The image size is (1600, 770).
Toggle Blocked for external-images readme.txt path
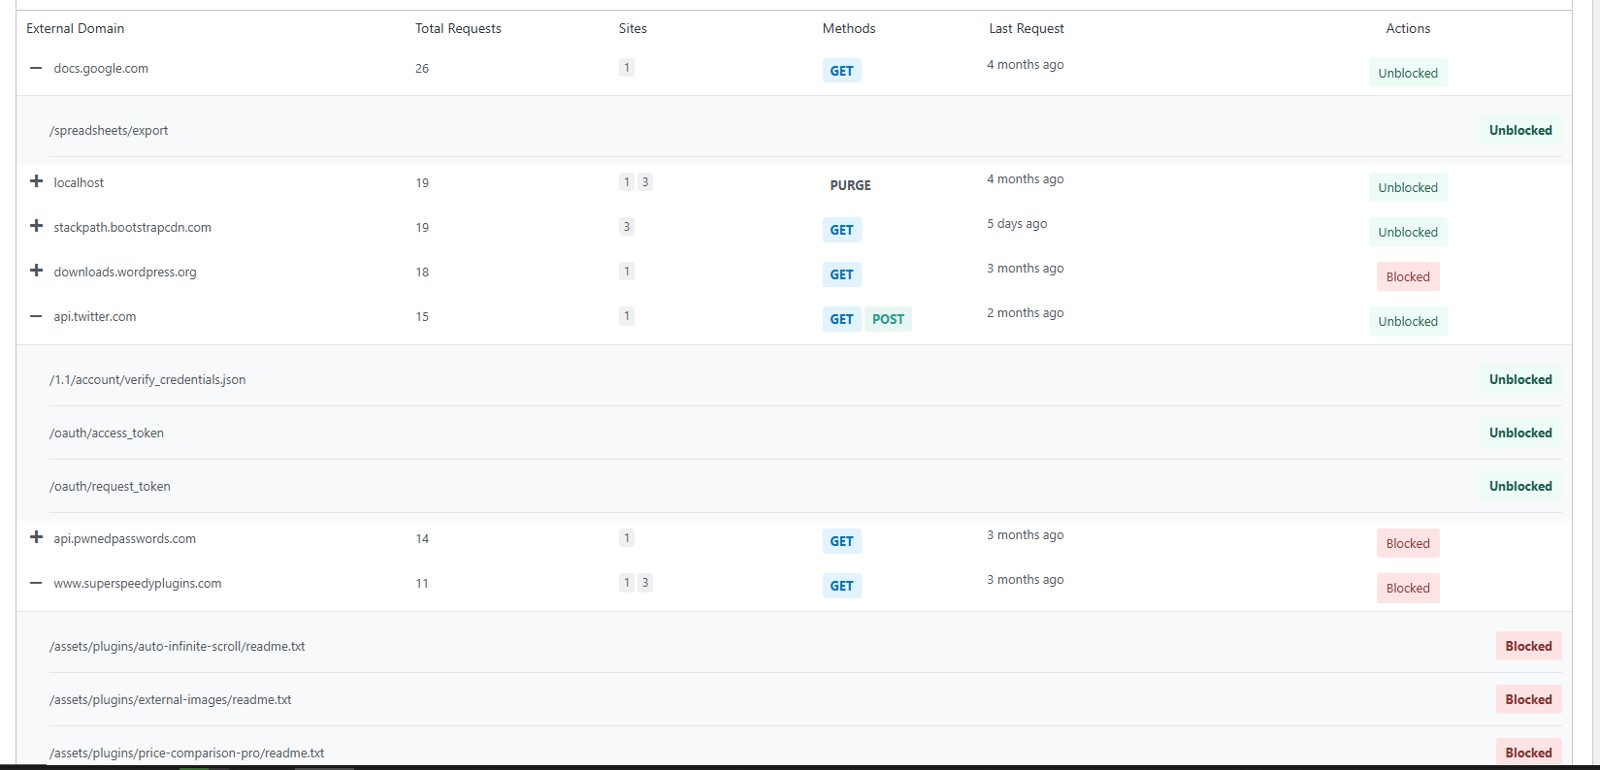tap(1527, 700)
